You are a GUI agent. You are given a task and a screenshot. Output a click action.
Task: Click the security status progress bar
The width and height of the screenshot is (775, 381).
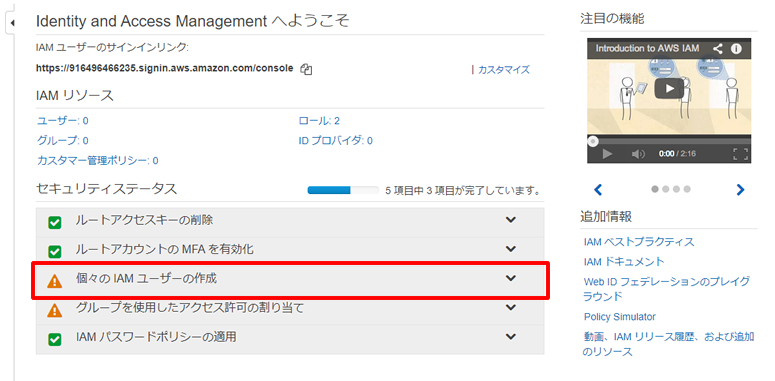(343, 190)
